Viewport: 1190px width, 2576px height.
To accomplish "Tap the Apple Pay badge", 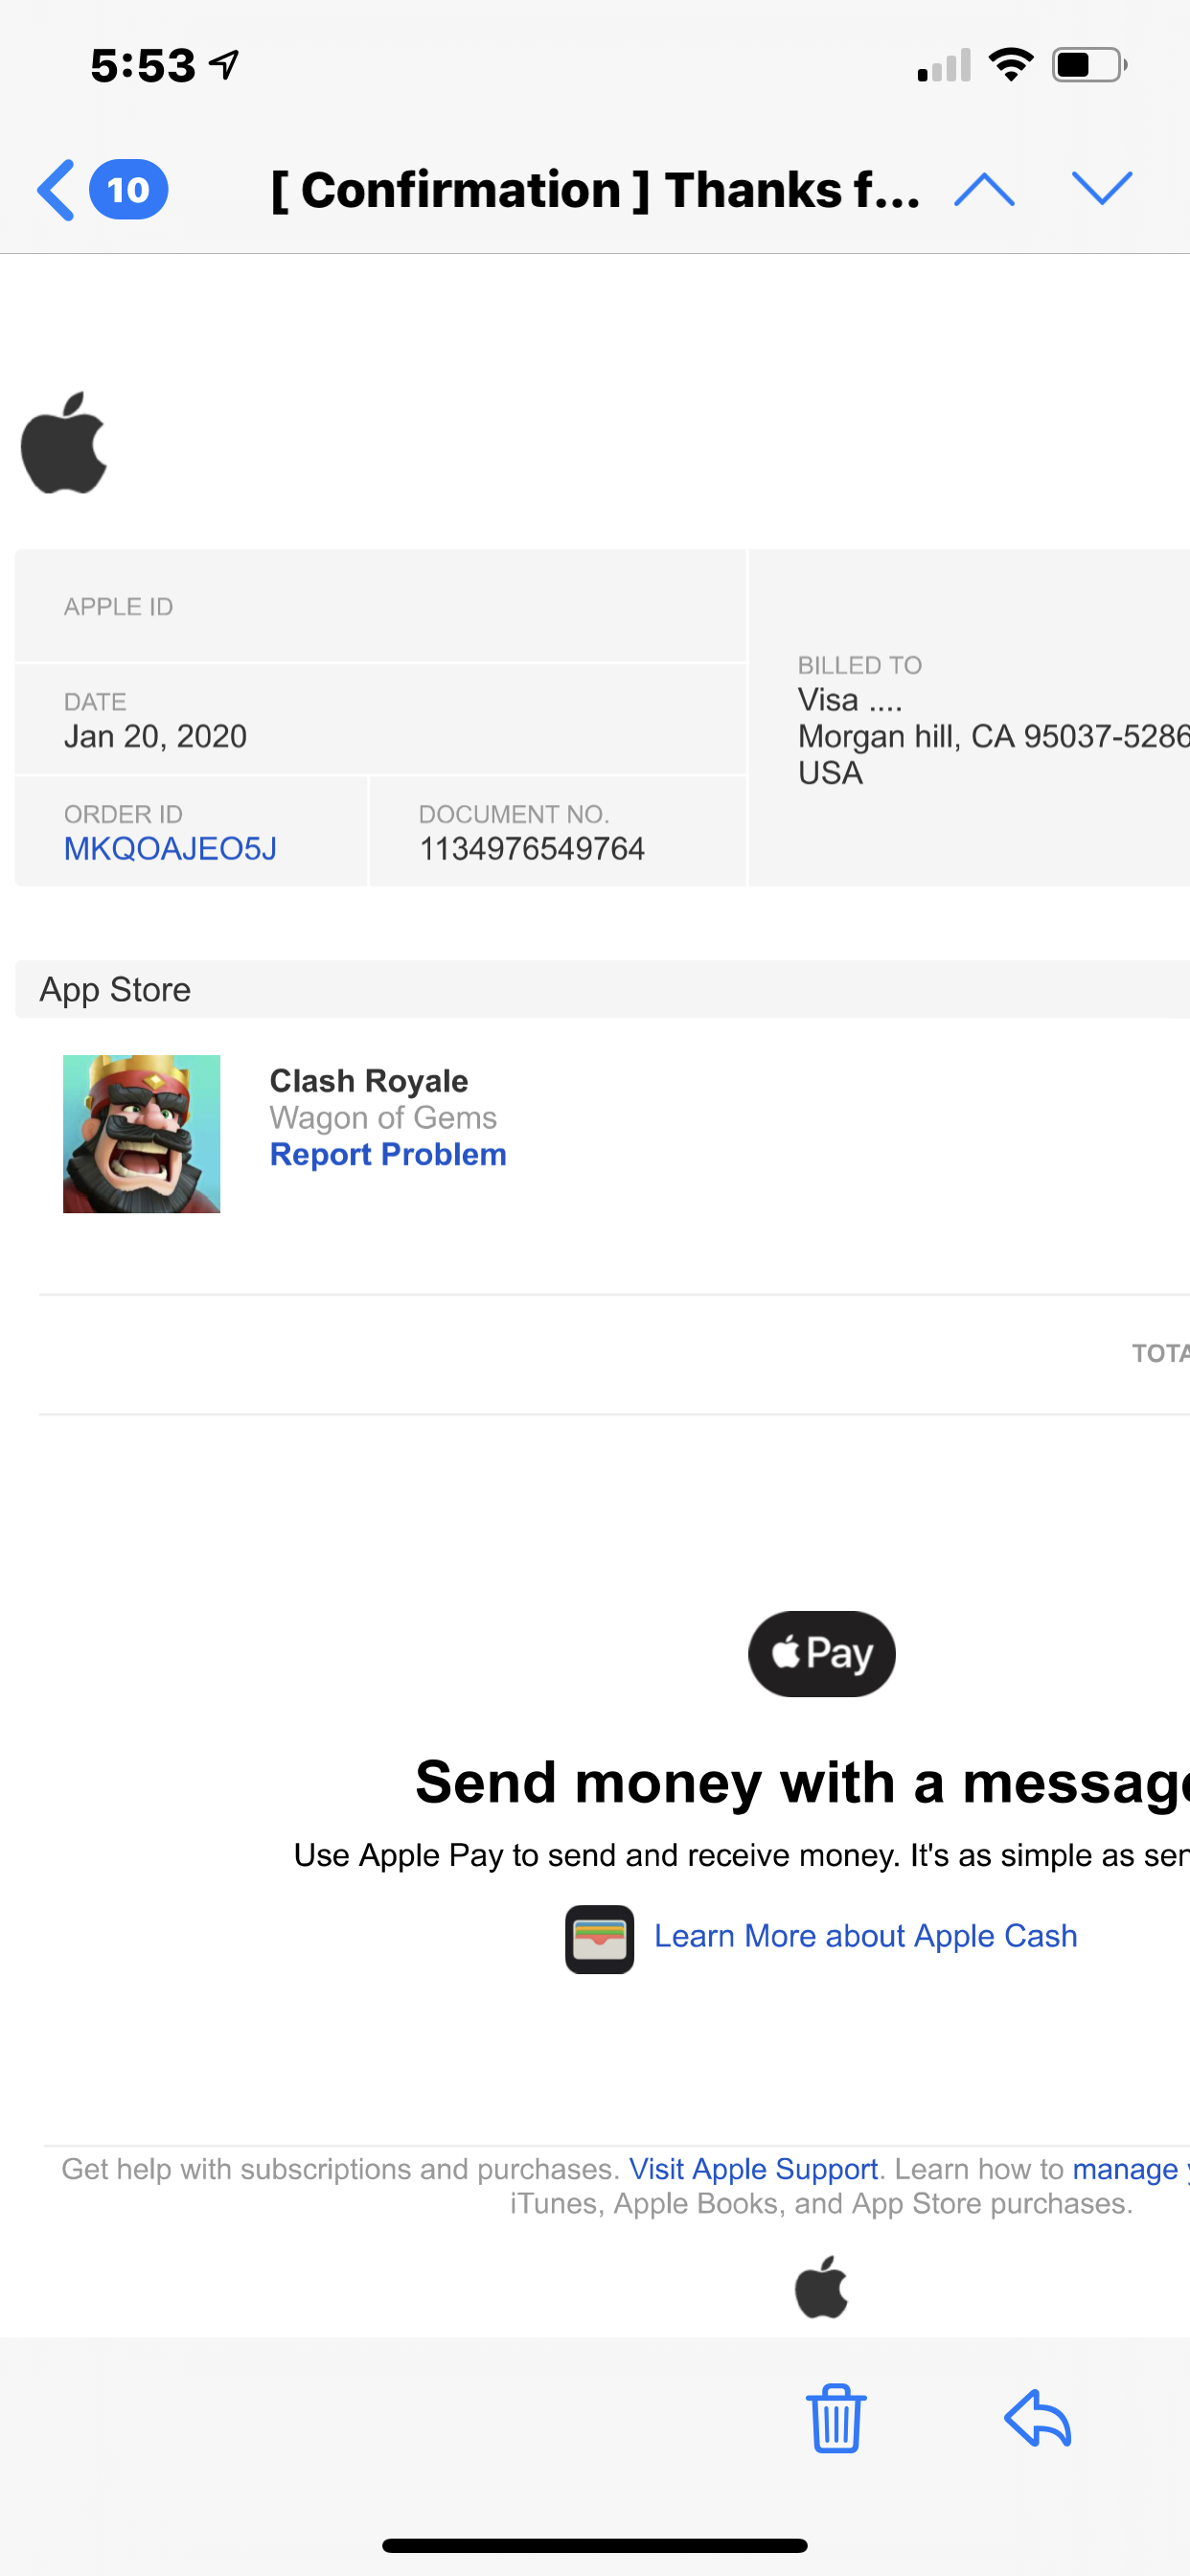I will [x=822, y=1653].
